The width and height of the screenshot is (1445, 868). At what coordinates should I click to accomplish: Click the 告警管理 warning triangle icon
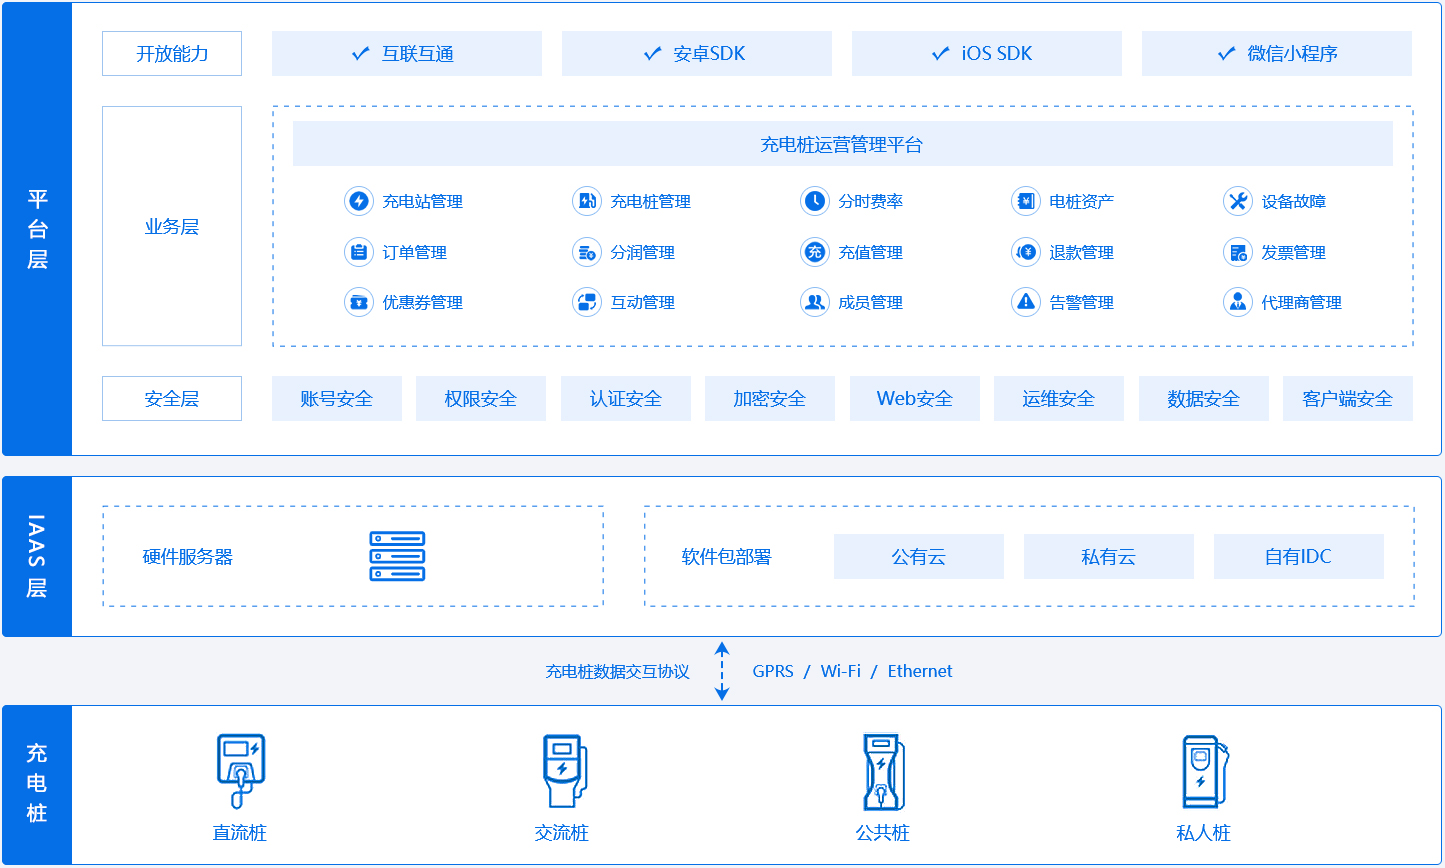pyautogui.click(x=1025, y=302)
